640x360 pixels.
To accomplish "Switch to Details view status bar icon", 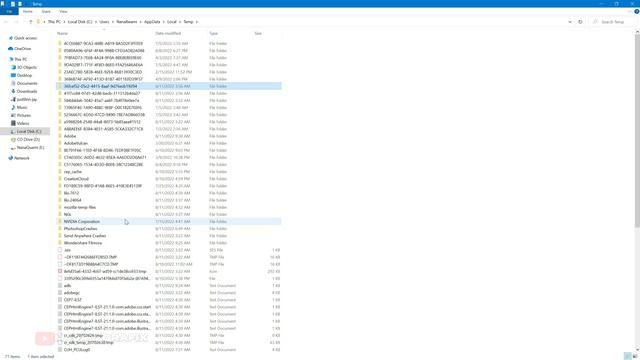I will [628, 356].
